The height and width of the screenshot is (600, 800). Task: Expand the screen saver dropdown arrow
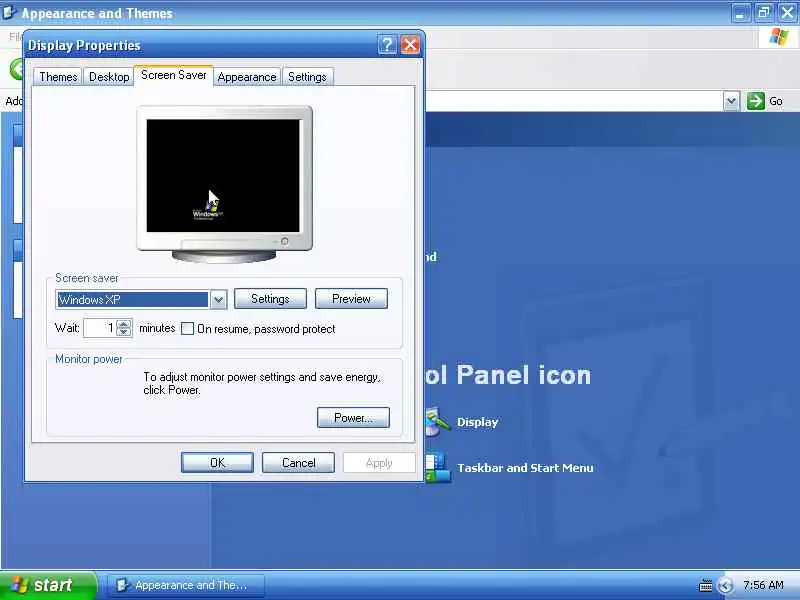point(218,299)
